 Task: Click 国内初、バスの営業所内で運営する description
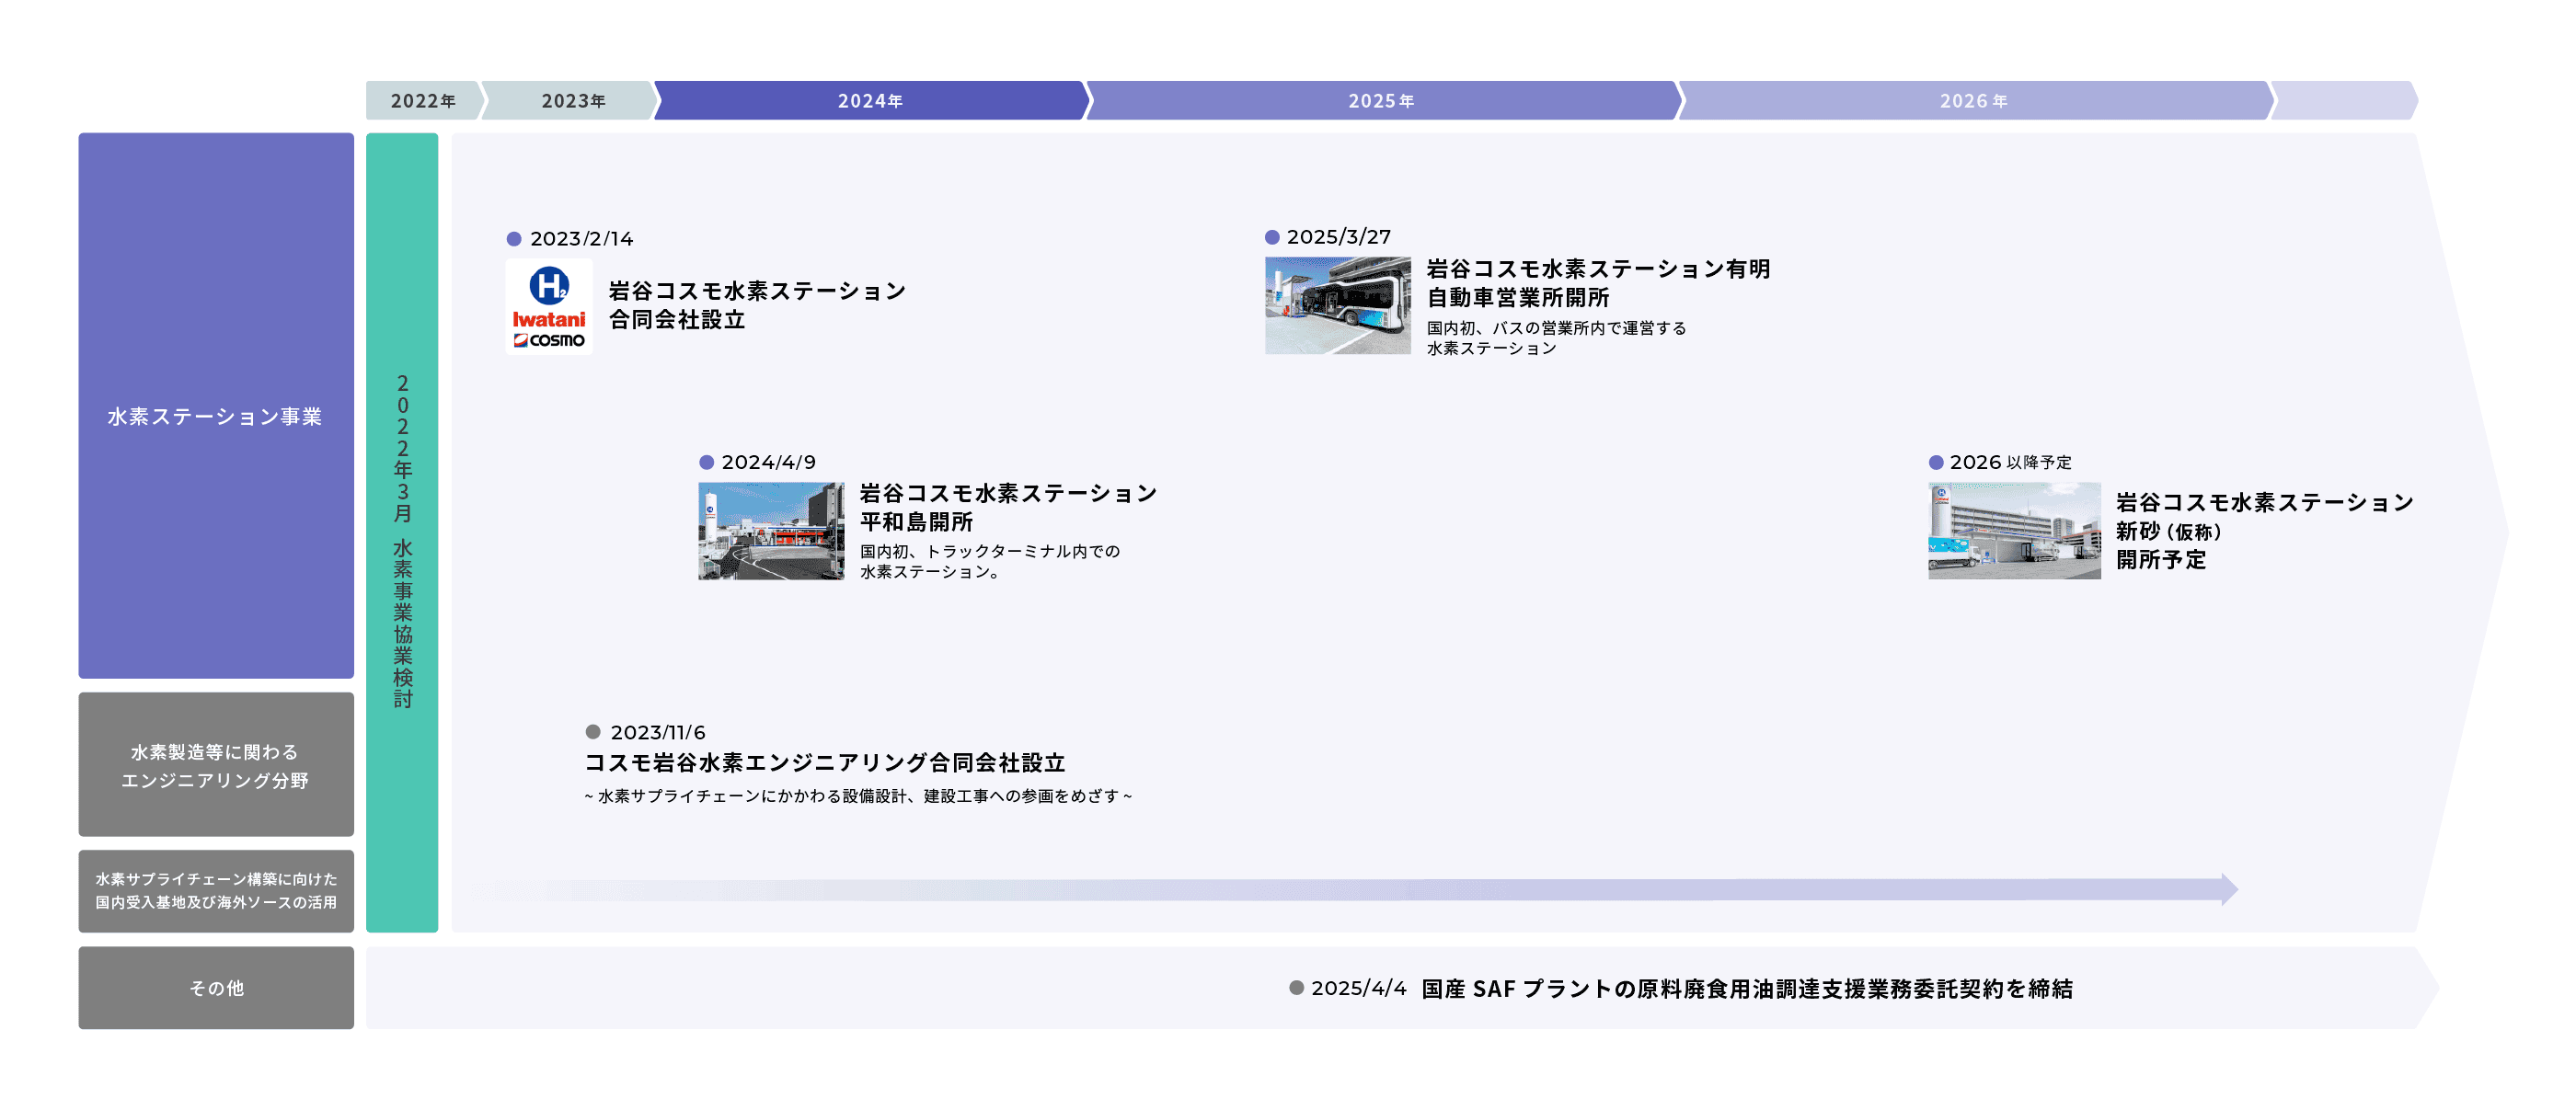pos(1556,338)
